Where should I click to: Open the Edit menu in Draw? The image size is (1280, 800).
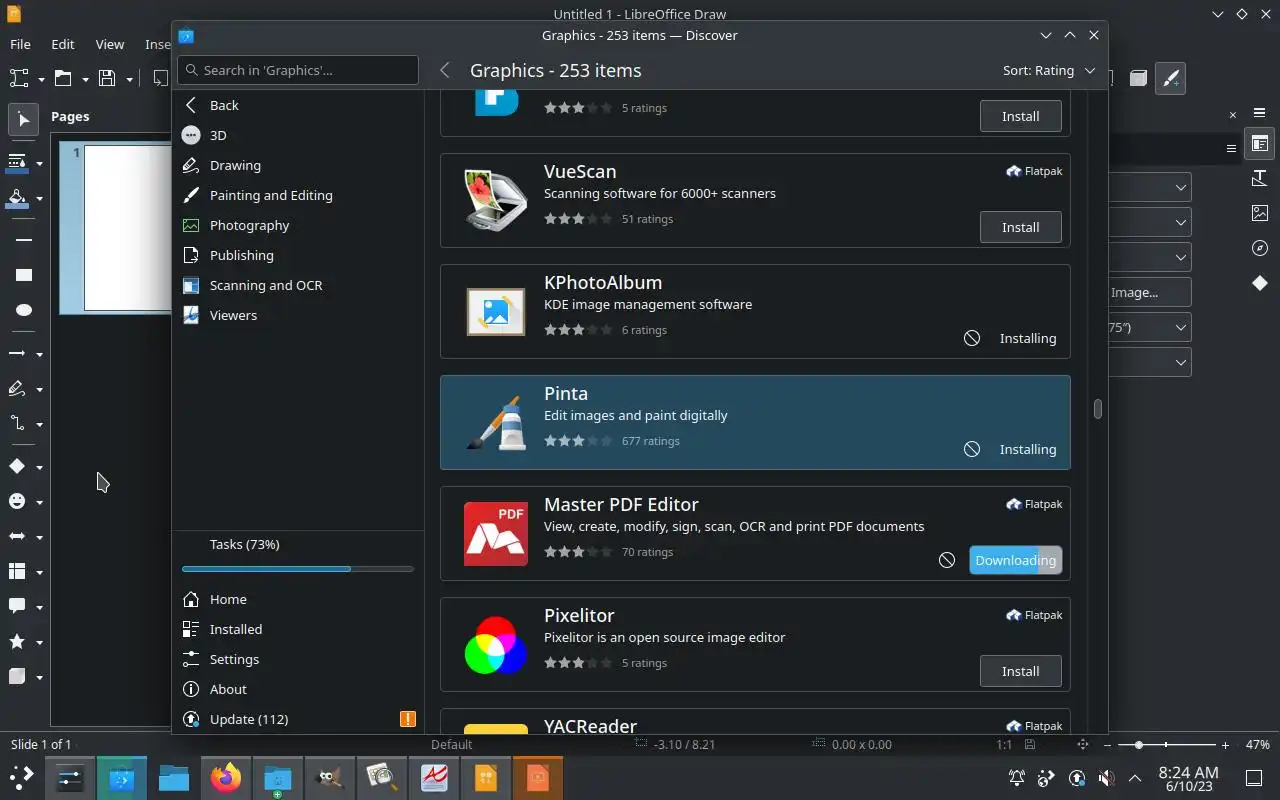pos(63,44)
